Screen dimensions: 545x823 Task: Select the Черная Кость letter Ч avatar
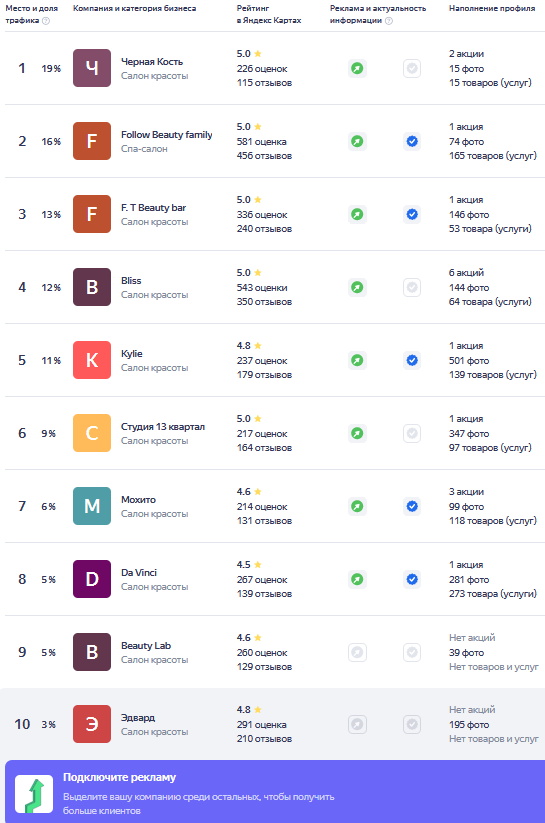click(x=92, y=68)
